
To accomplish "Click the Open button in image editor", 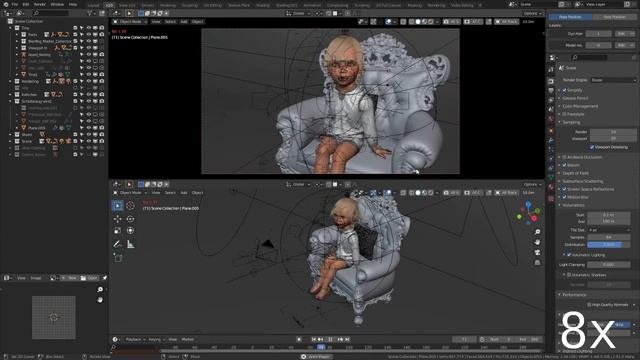I will [89, 278].
